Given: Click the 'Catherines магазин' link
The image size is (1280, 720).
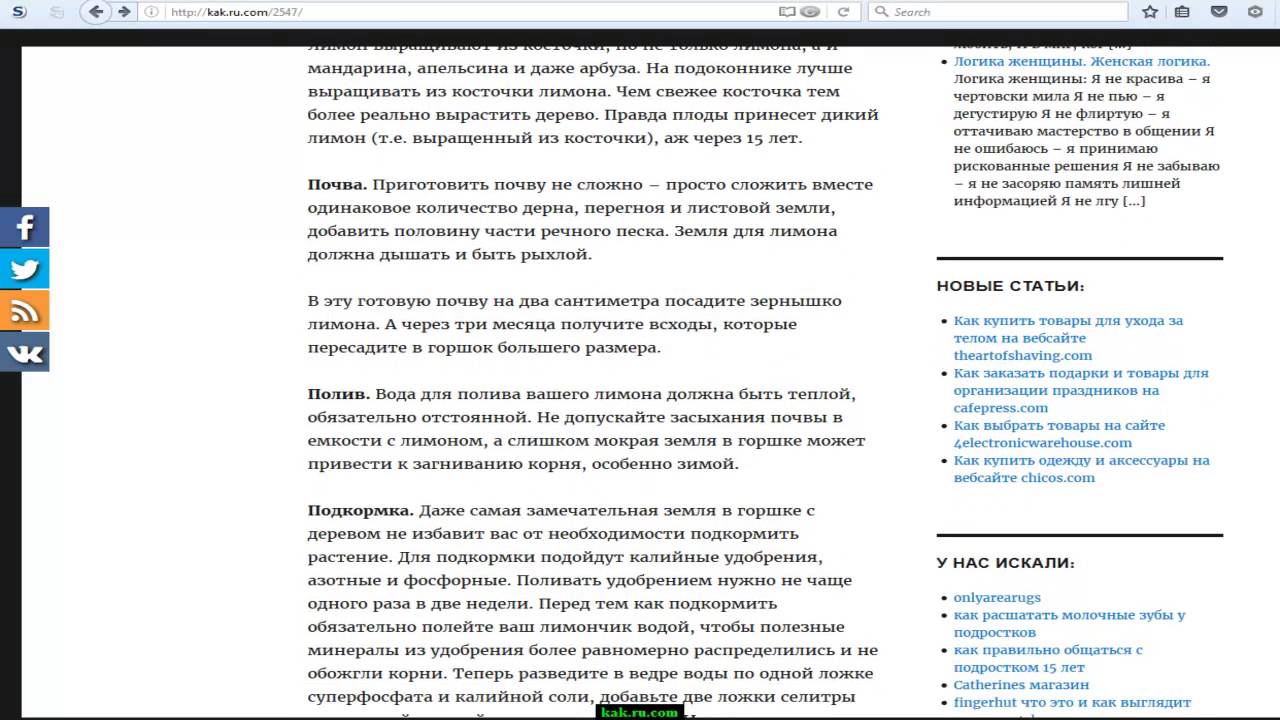Looking at the screenshot, I should click(x=1021, y=685).
